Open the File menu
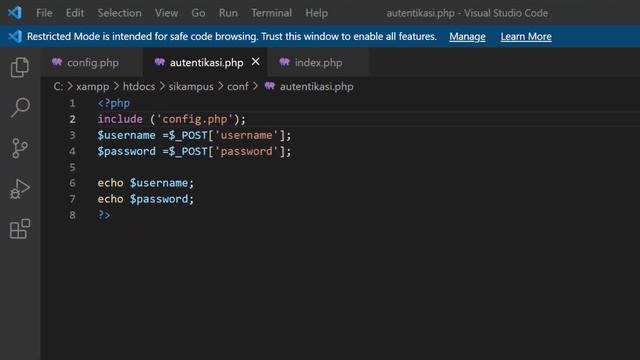Viewport: 640px width, 360px height. 44,13
